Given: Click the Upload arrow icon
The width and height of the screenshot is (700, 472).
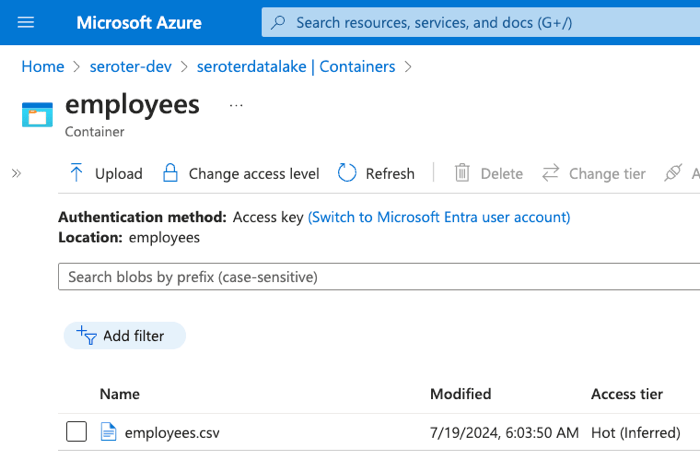Looking at the screenshot, I should coord(77,173).
